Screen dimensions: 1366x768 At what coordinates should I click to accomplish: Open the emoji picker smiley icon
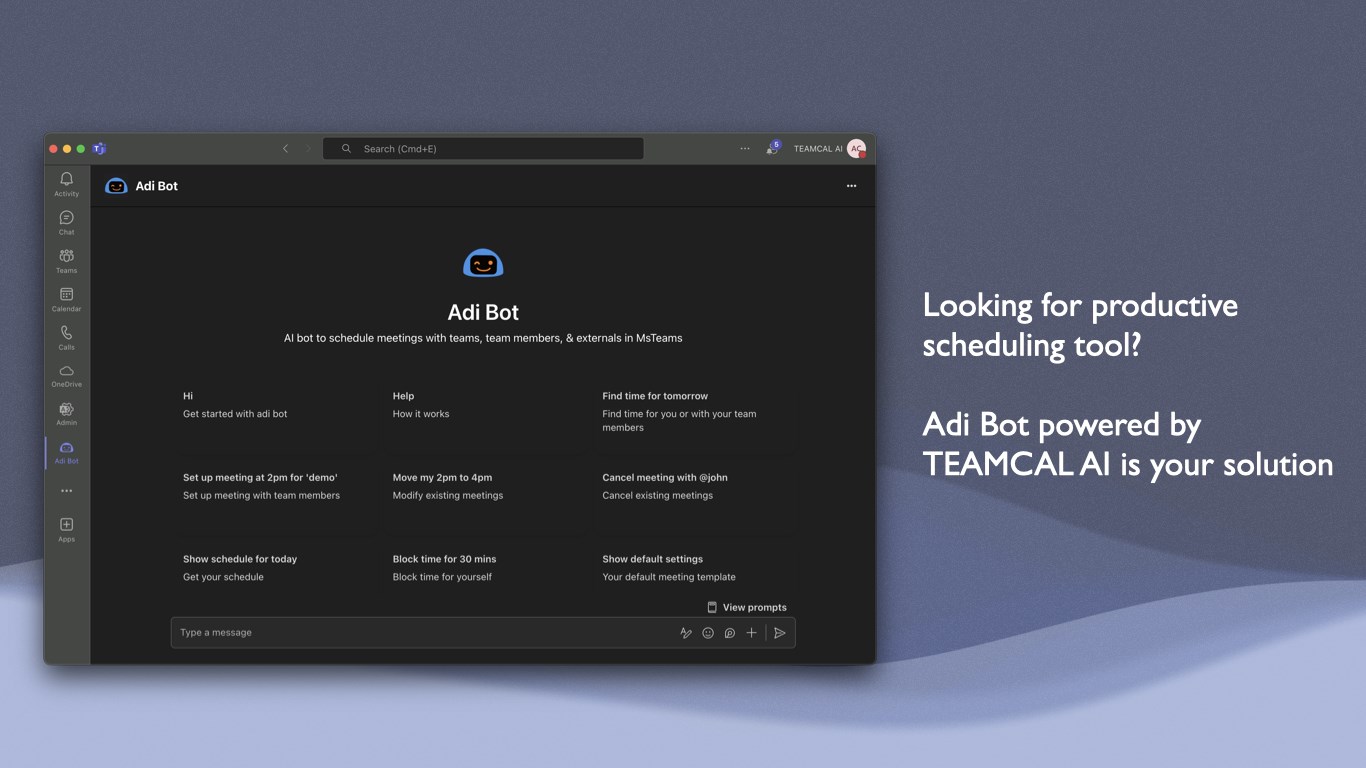(x=708, y=633)
